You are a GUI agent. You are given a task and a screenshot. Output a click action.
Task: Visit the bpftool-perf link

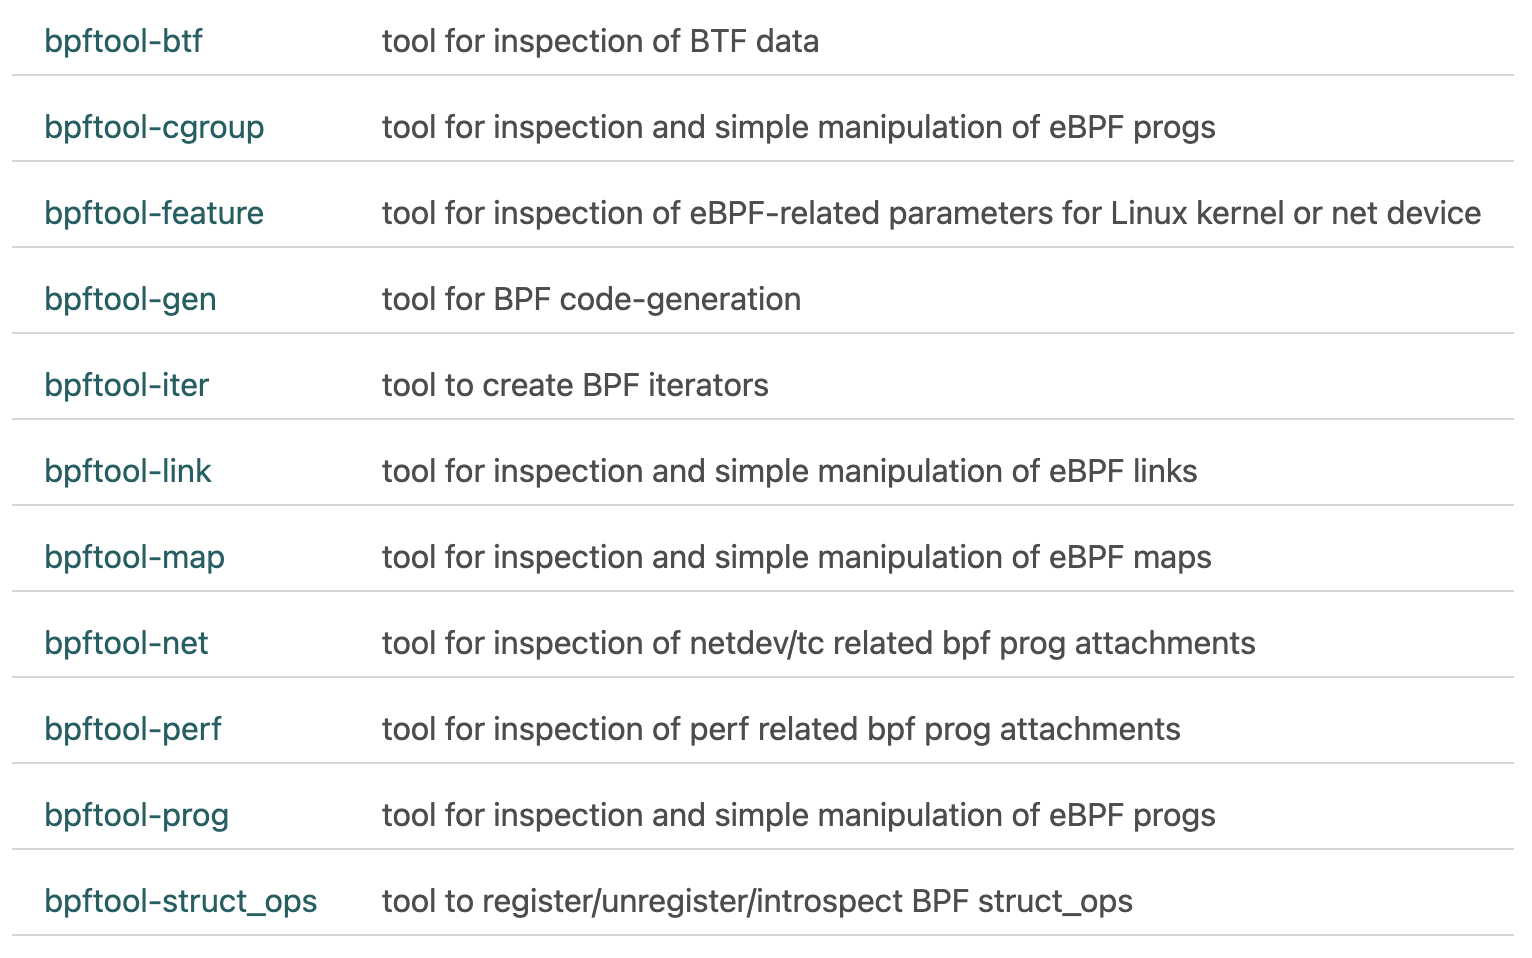point(133,729)
